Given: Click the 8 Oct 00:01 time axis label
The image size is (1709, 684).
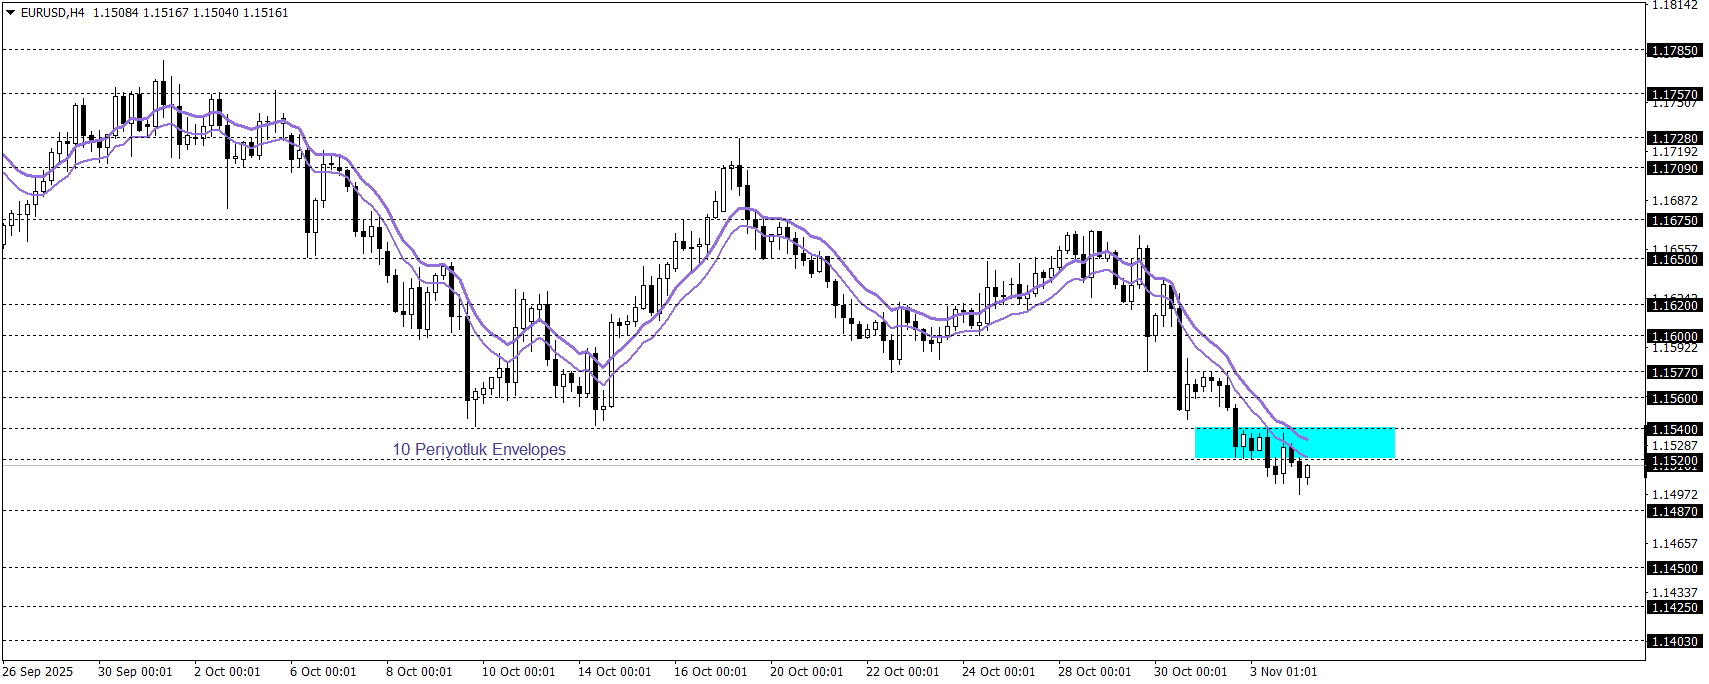Looking at the screenshot, I should point(419,671).
